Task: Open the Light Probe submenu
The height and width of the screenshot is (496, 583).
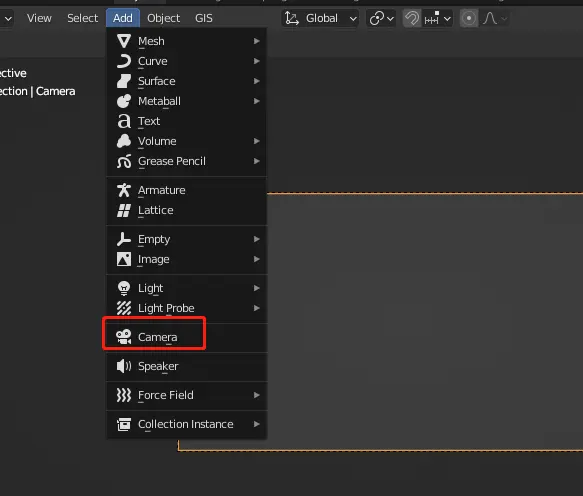Action: 187,308
